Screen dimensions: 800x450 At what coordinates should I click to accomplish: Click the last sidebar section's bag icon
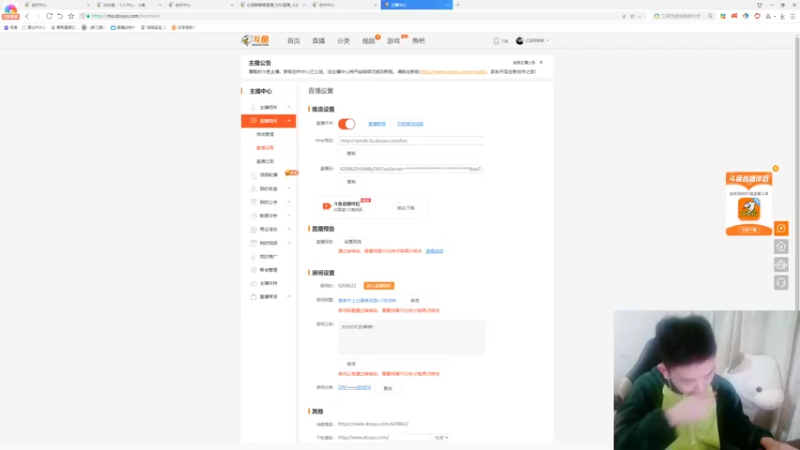[x=253, y=296]
